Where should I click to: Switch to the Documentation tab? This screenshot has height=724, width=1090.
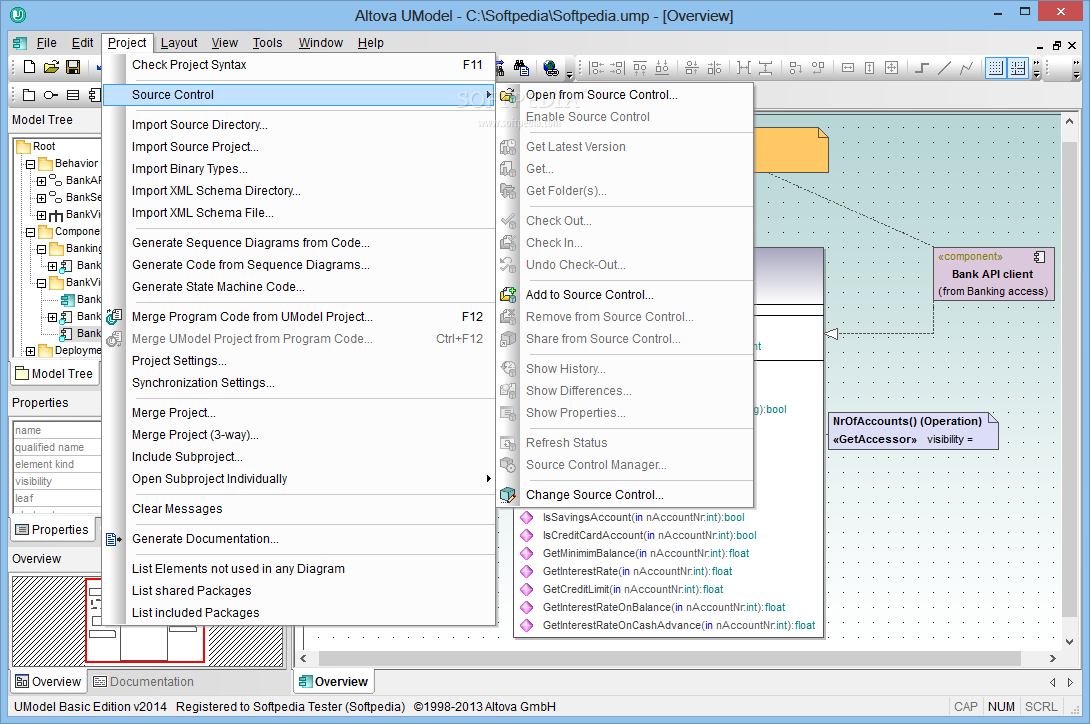coord(143,682)
